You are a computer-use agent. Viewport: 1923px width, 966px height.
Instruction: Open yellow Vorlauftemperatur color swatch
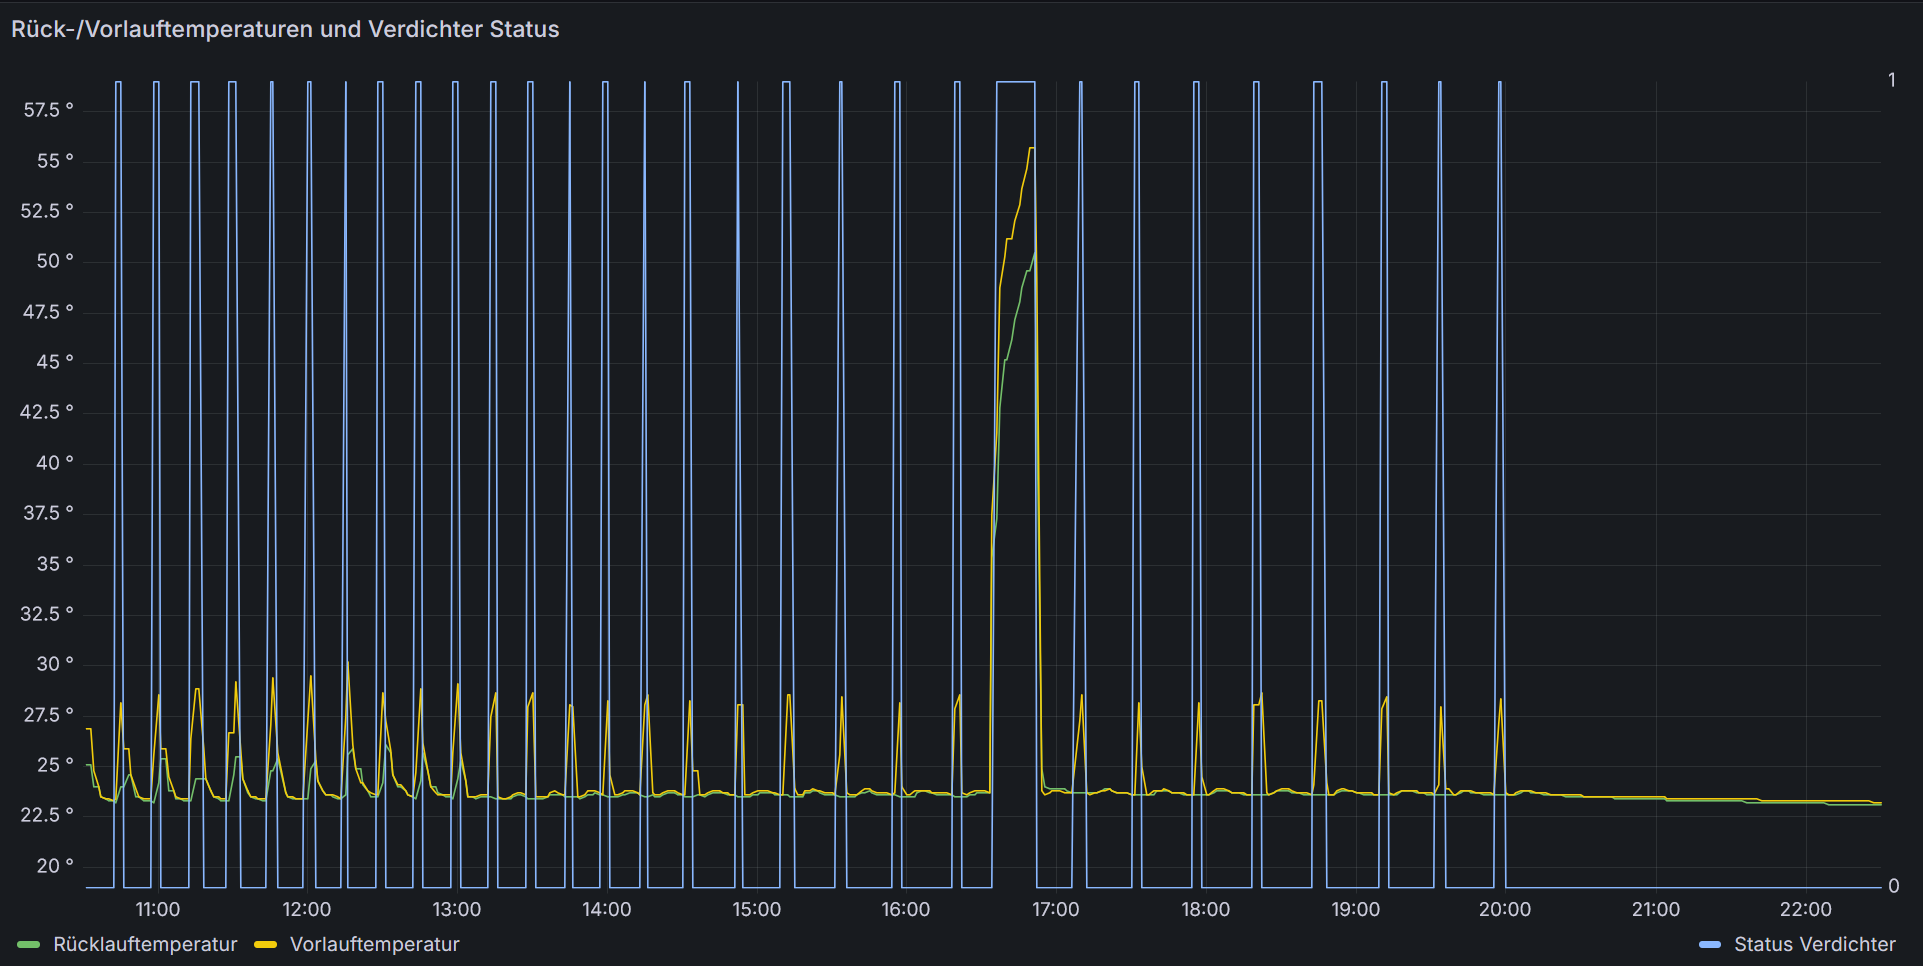point(265,944)
